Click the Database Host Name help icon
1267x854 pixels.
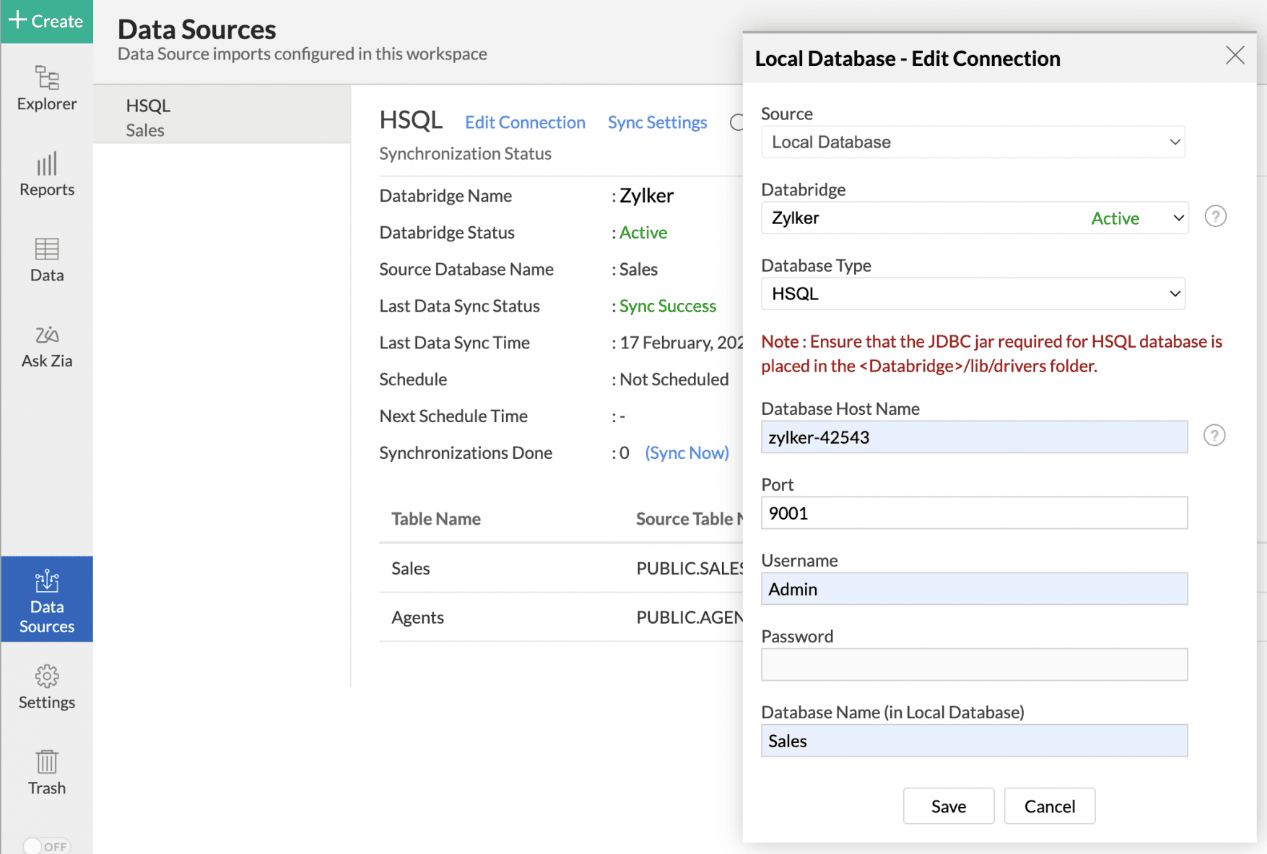click(1214, 436)
